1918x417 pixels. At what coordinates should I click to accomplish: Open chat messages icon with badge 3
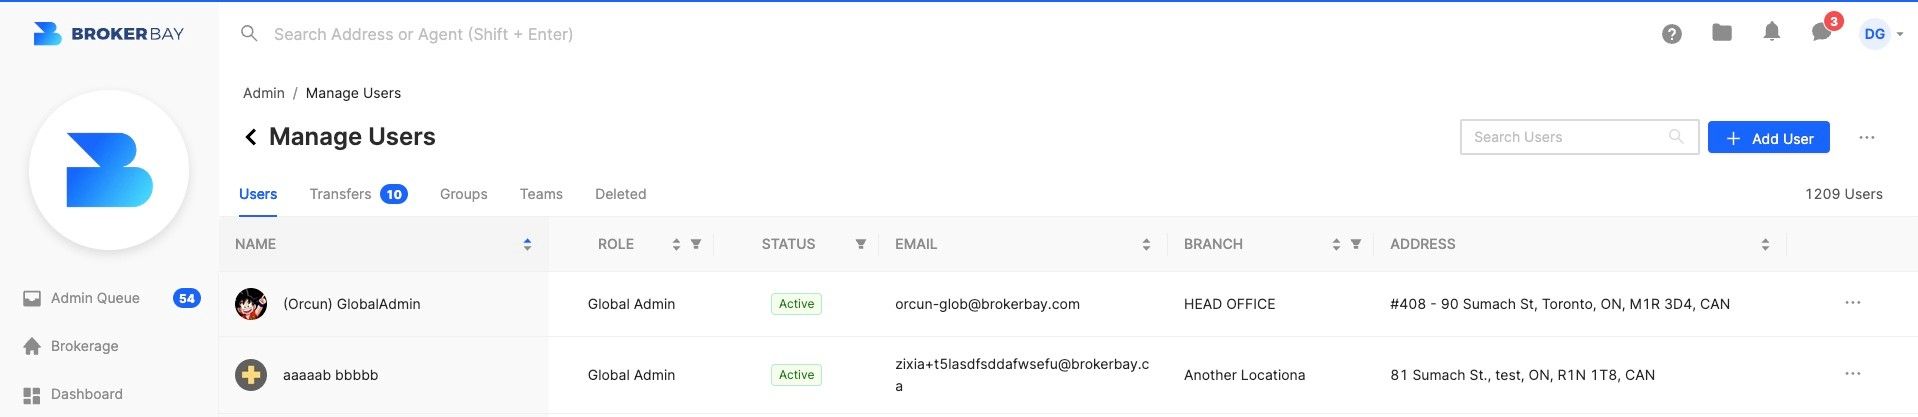[1822, 32]
